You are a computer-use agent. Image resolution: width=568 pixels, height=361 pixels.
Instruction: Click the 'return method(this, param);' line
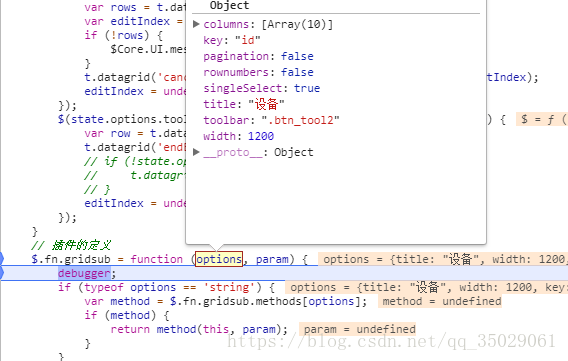tap(199, 329)
